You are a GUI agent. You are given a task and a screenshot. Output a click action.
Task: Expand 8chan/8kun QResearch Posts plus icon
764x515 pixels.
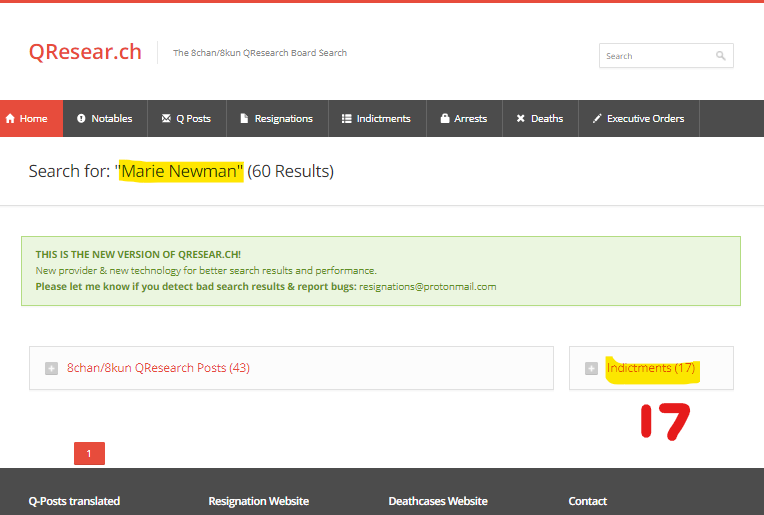pyautogui.click(x=51, y=368)
